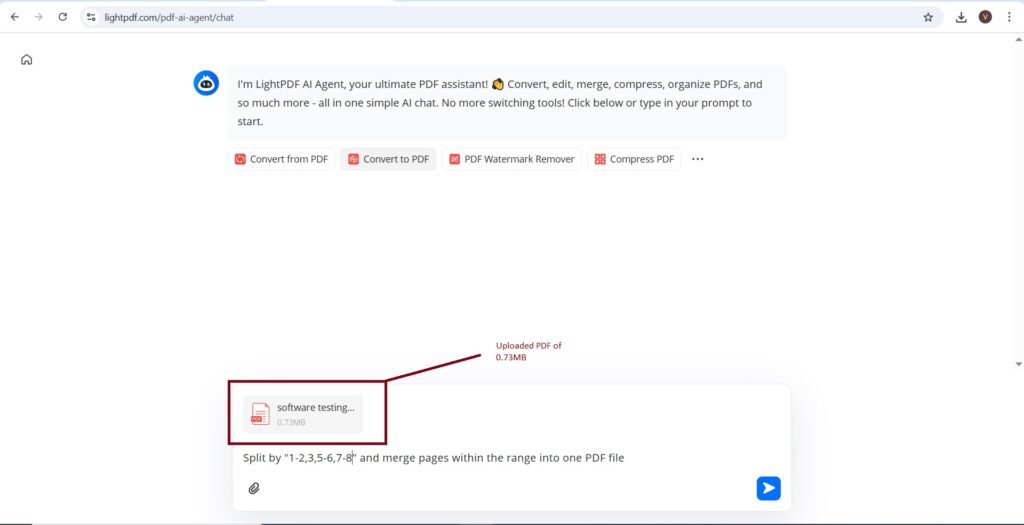View site information icon in address bar
This screenshot has height=525, width=1024.
(x=91, y=17)
